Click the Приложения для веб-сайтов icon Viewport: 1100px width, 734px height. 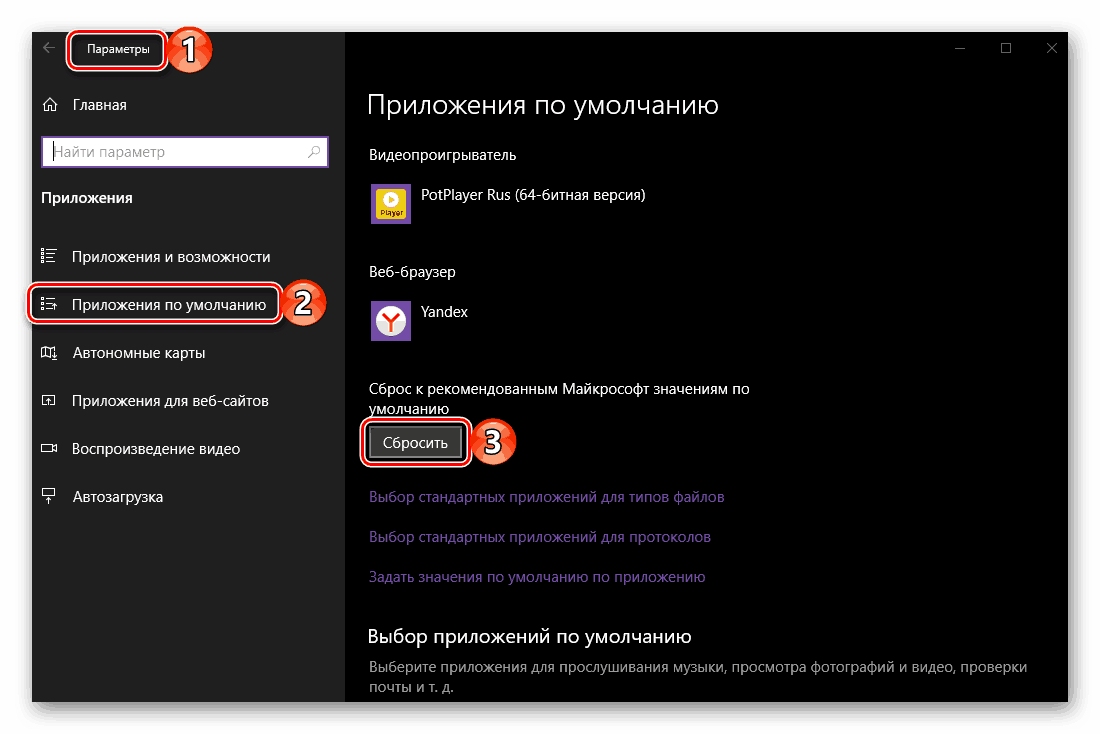pos(48,400)
